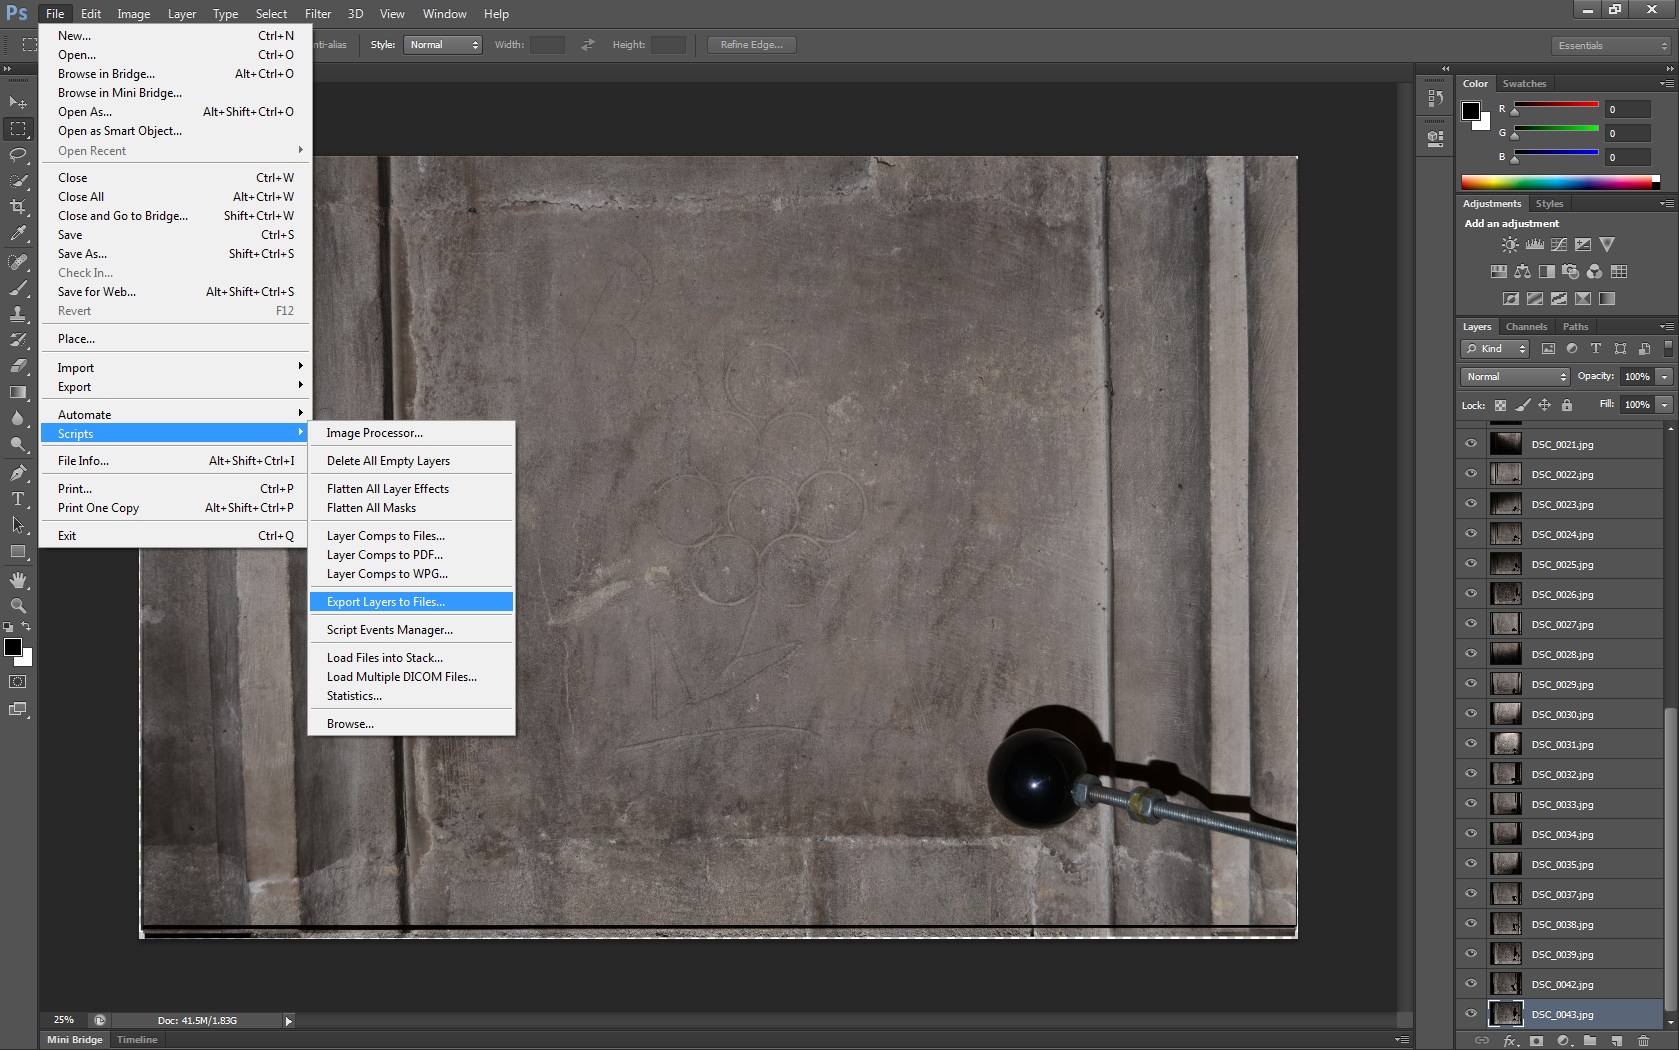Open the layer blend mode dropdown
Image resolution: width=1679 pixels, height=1050 pixels.
click(1515, 377)
